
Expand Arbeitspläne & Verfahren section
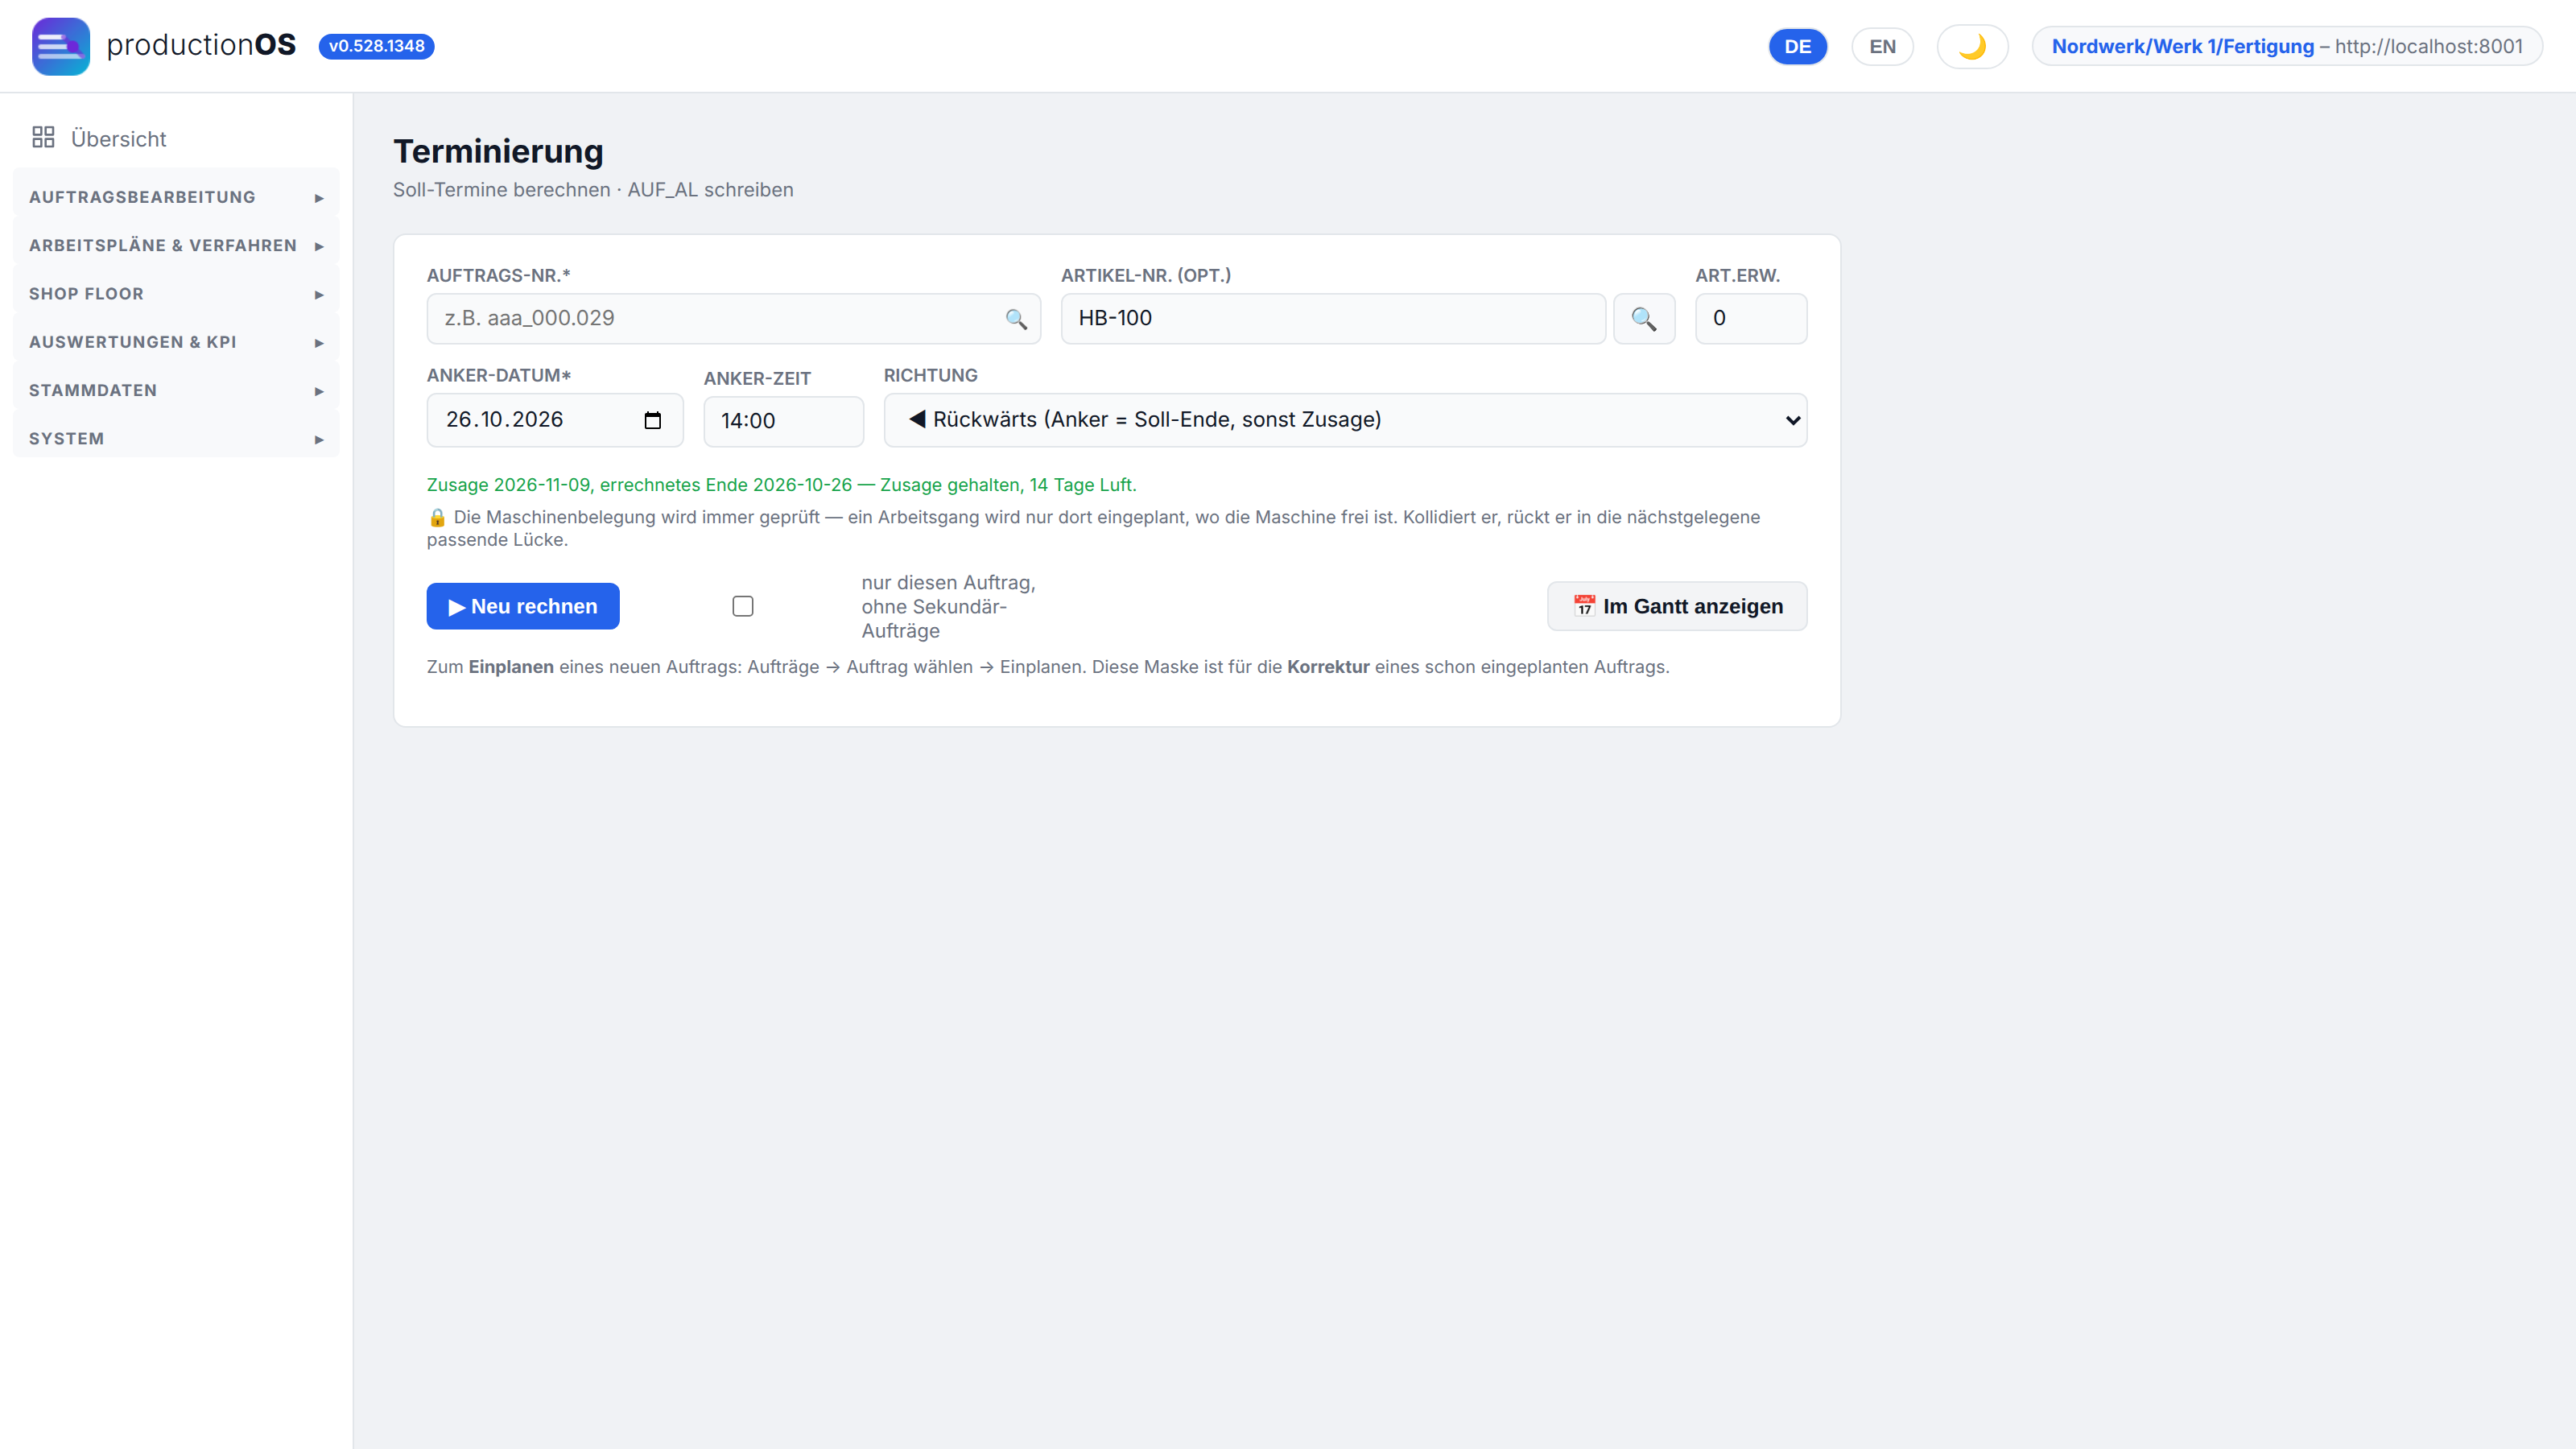click(176, 246)
